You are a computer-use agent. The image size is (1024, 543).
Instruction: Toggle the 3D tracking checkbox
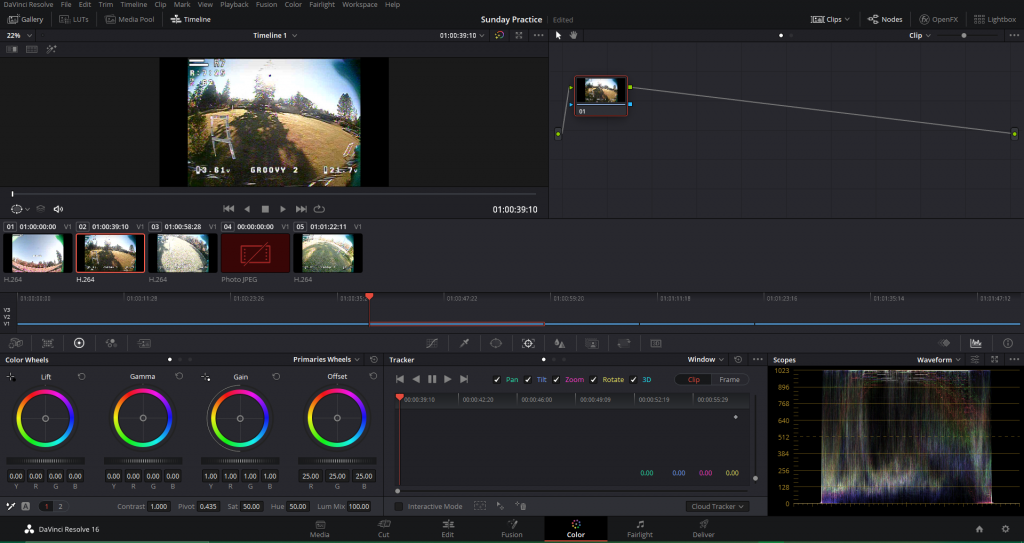point(633,380)
